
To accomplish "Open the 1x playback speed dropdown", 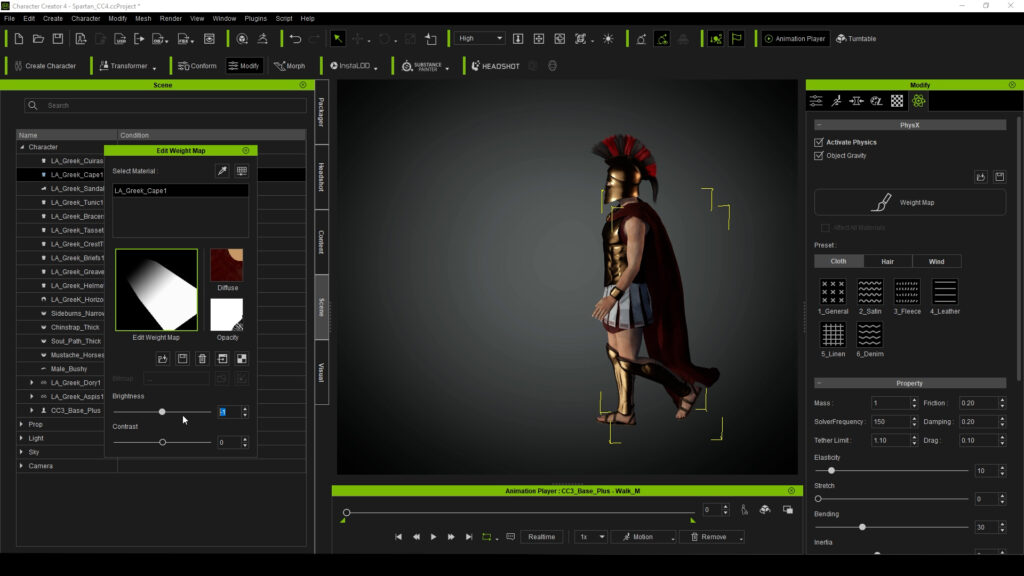I will point(590,537).
